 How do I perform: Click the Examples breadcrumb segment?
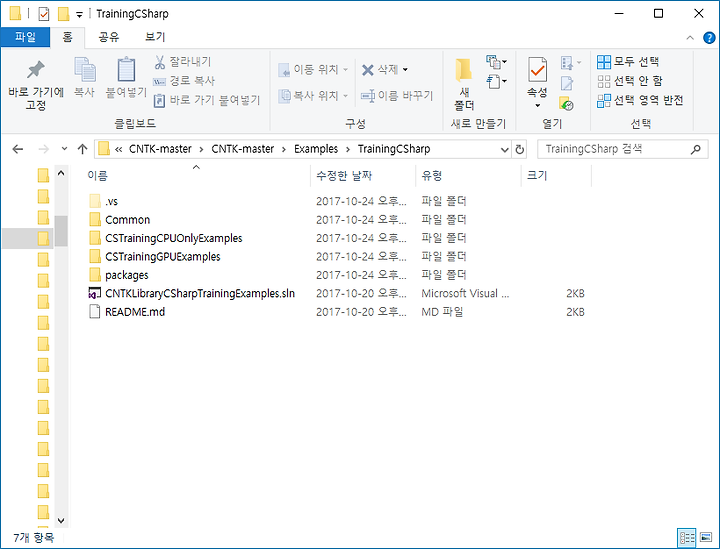click(316, 149)
